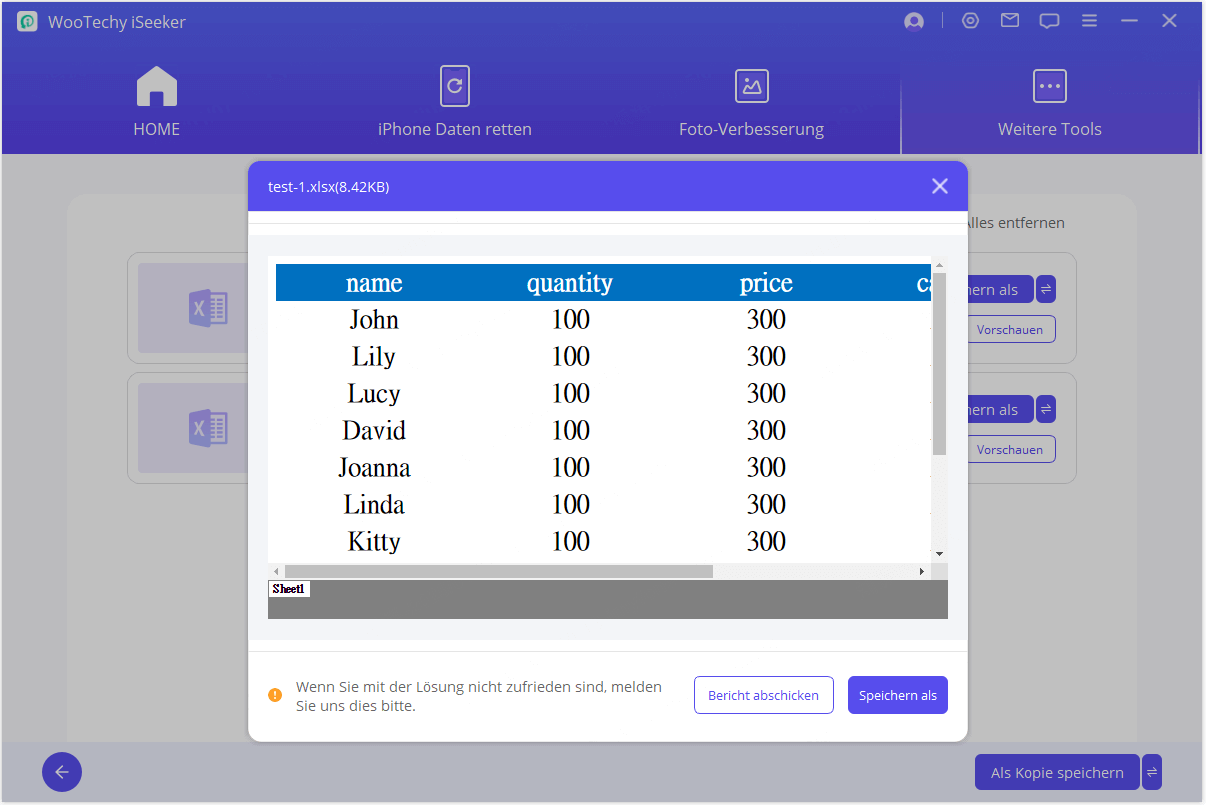Open the Foto-Verbesserung tab
Image resolution: width=1206 pixels, height=805 pixels.
coord(751,102)
